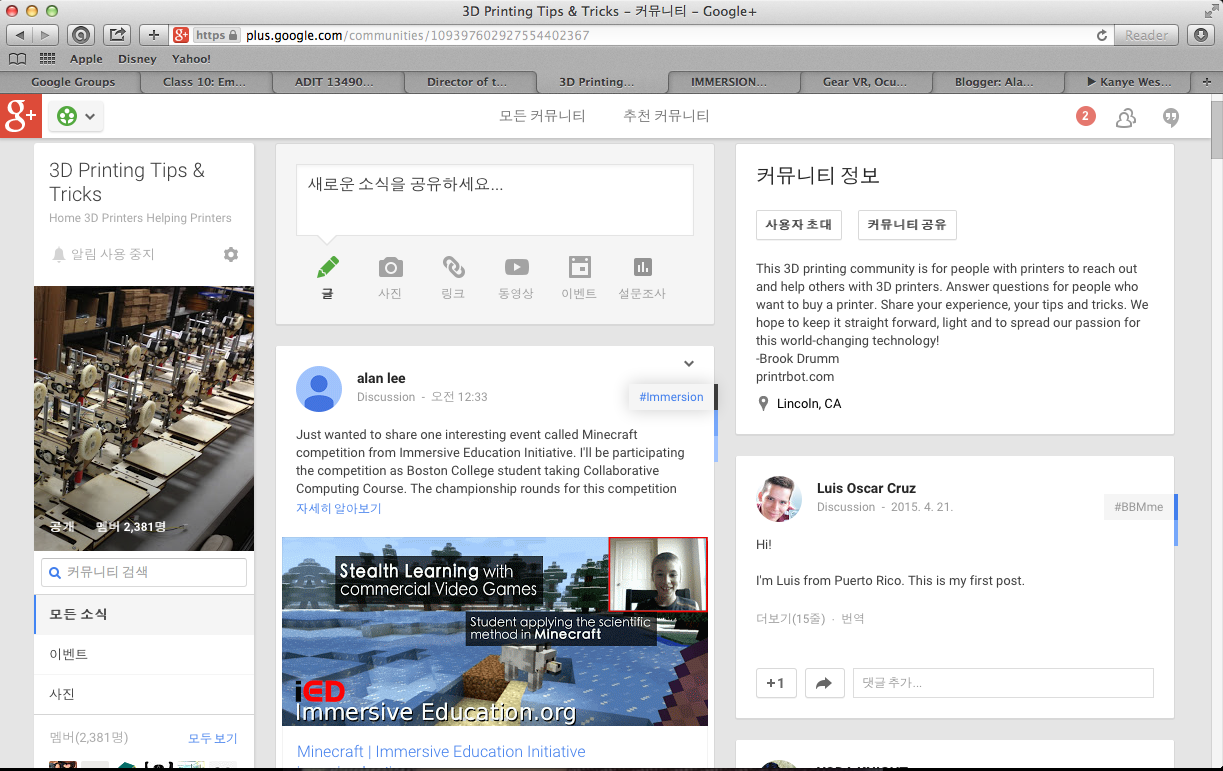The height and width of the screenshot is (771, 1223).
Task: Select the video post icon
Action: pos(516,267)
